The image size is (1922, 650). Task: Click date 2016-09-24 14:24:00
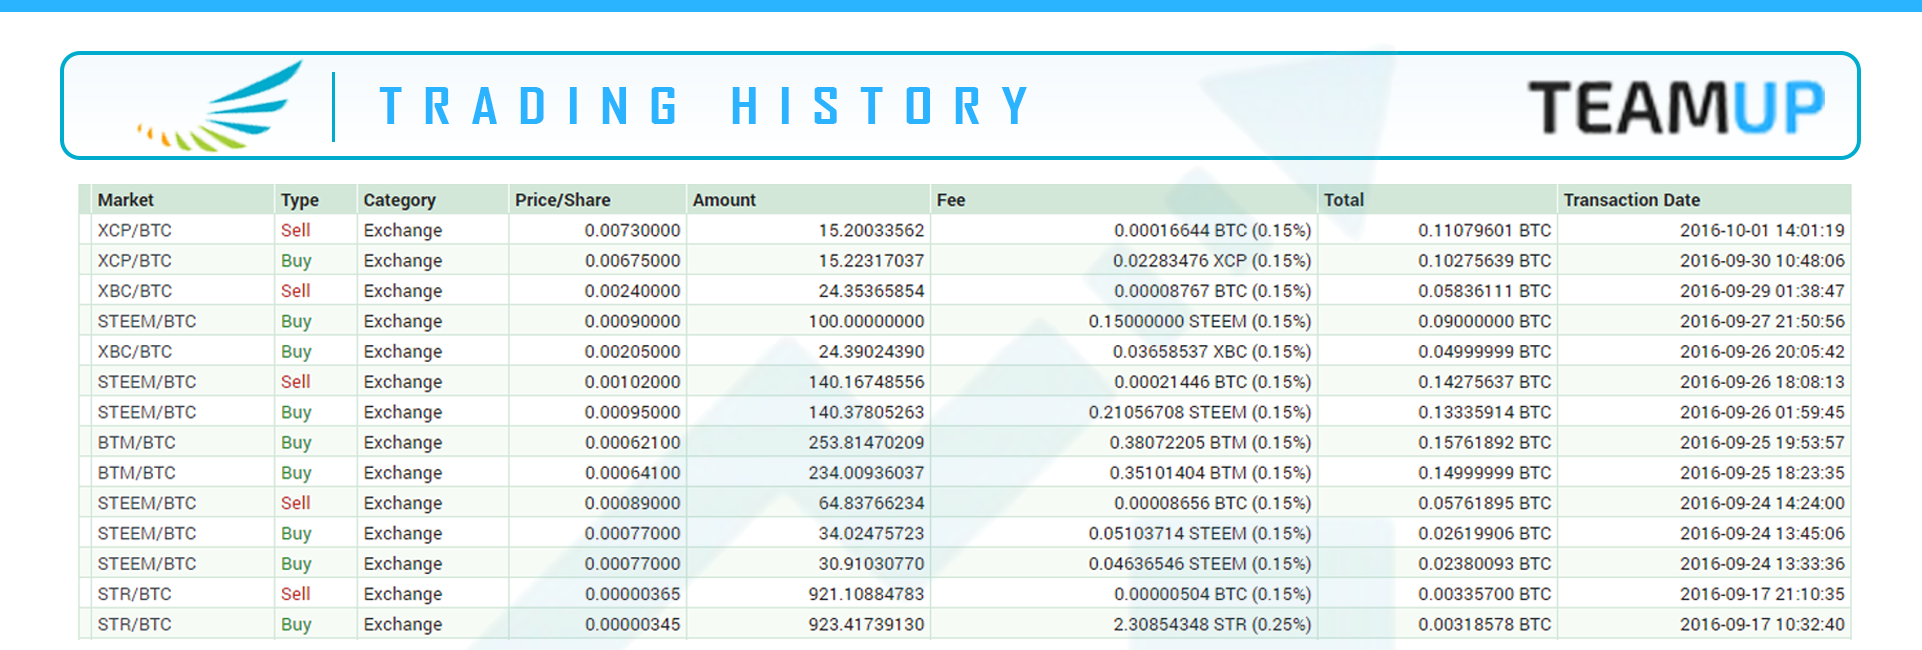pos(1763,503)
